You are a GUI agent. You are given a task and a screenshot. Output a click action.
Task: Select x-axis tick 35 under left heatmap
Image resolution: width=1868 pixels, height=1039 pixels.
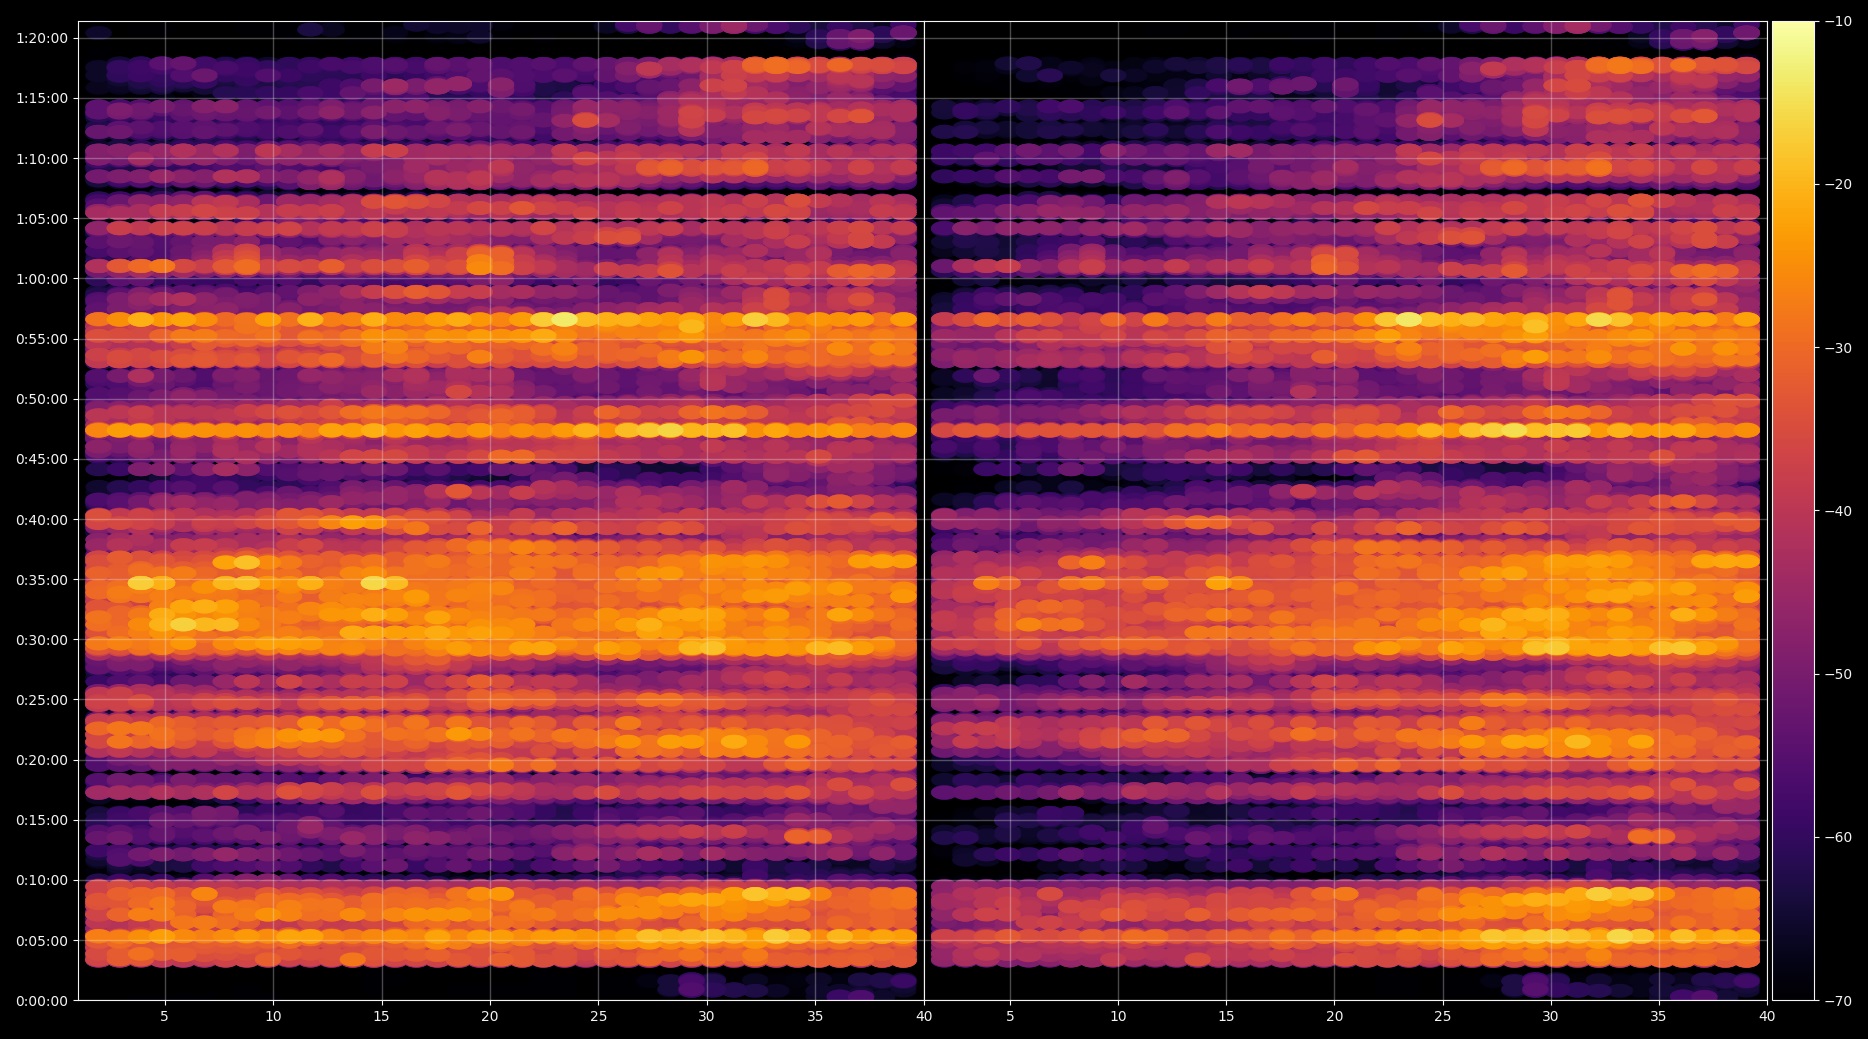pyautogui.click(x=815, y=1016)
